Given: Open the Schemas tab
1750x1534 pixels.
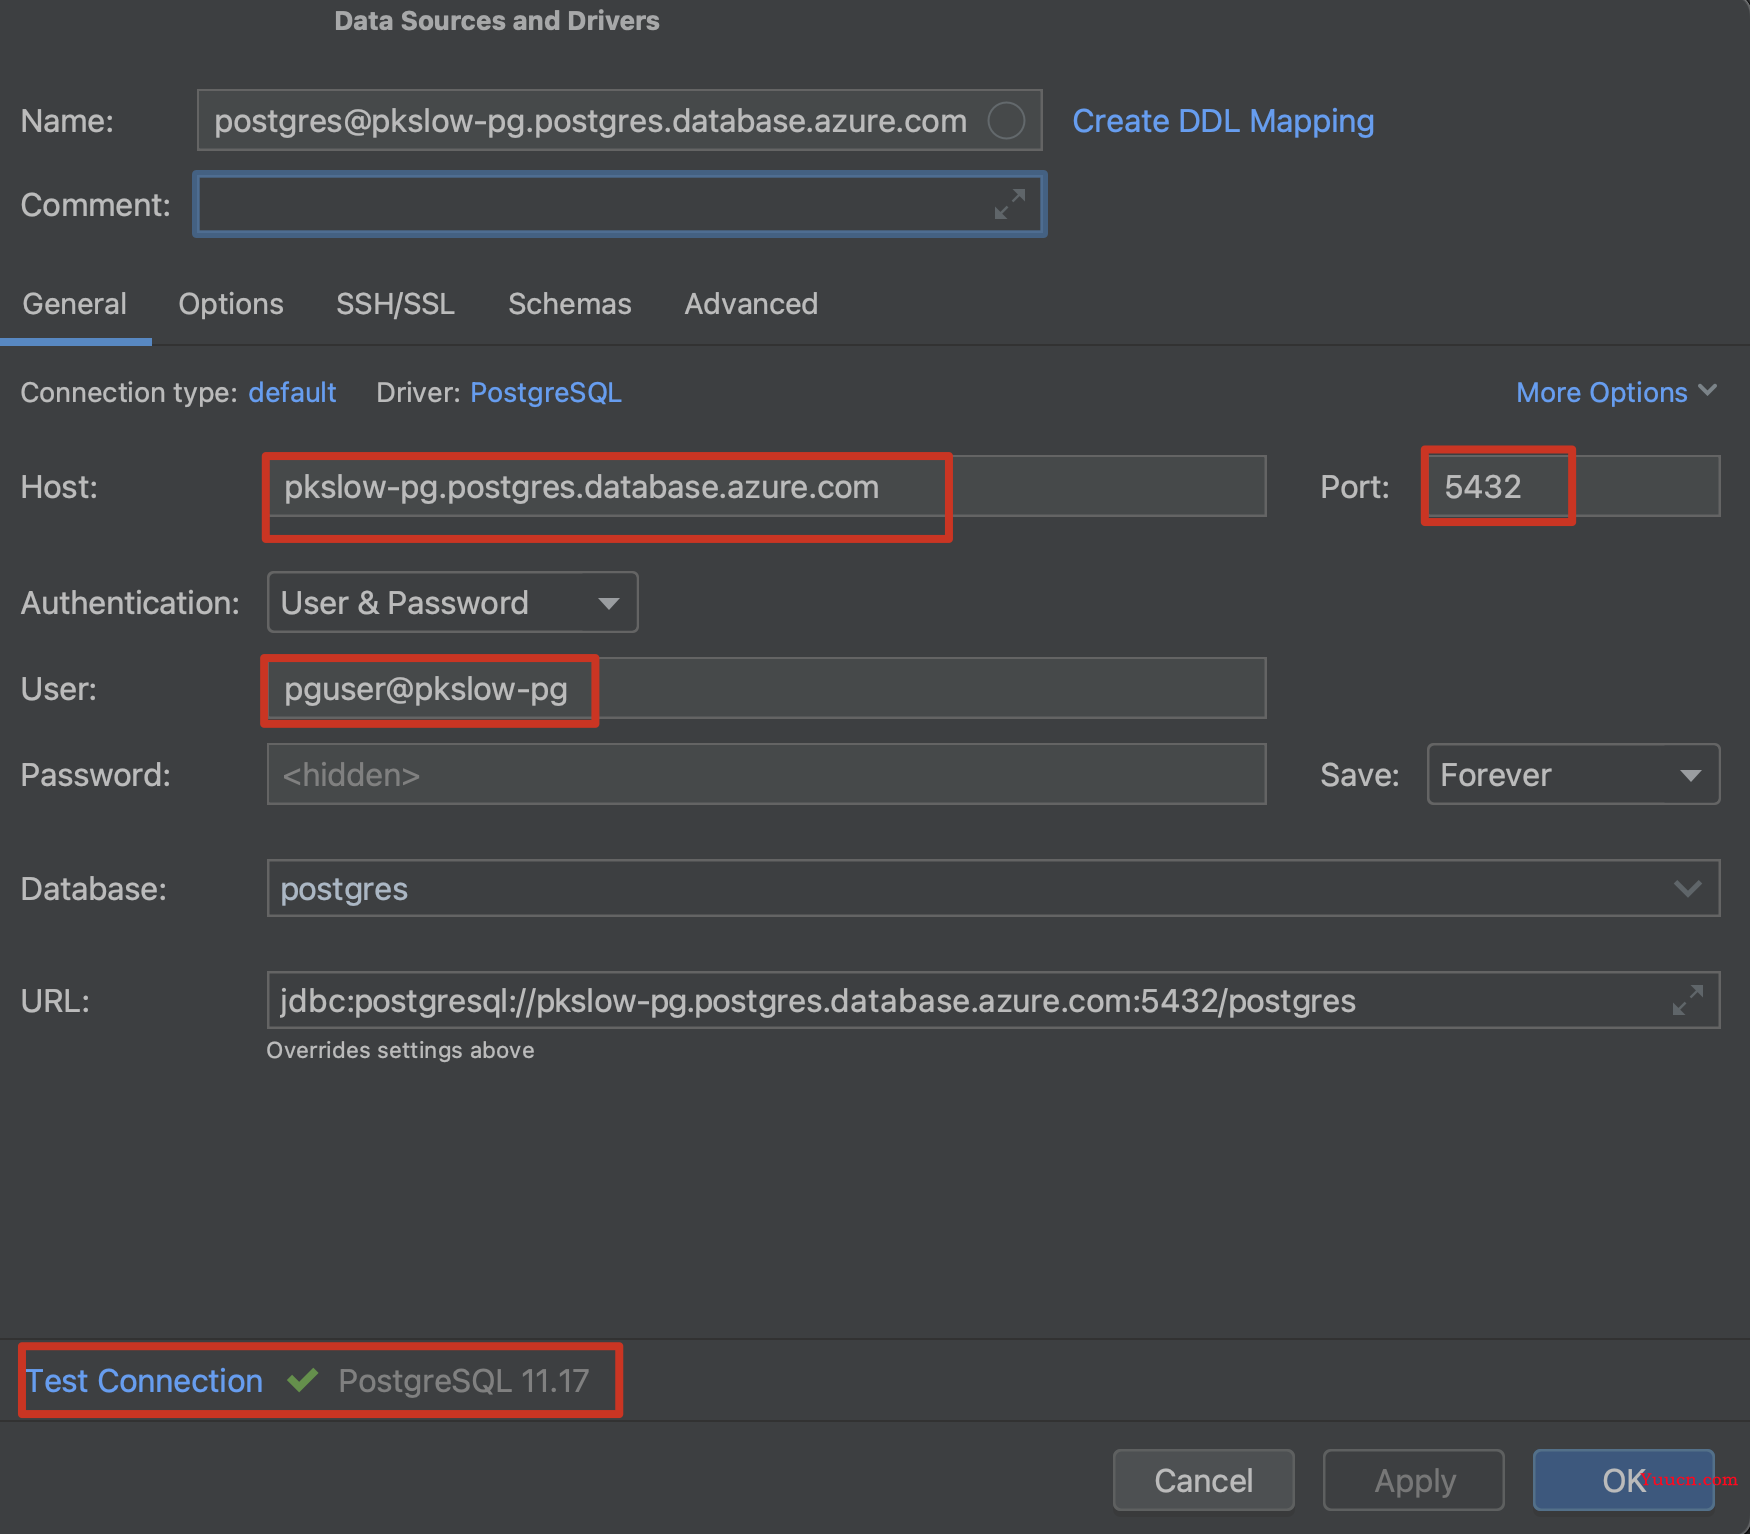Looking at the screenshot, I should pos(570,304).
